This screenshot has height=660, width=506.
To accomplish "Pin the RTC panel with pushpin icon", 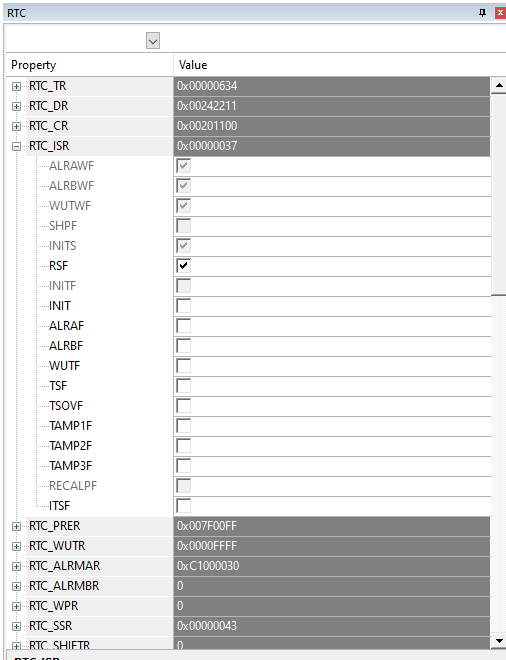I will (x=482, y=13).
